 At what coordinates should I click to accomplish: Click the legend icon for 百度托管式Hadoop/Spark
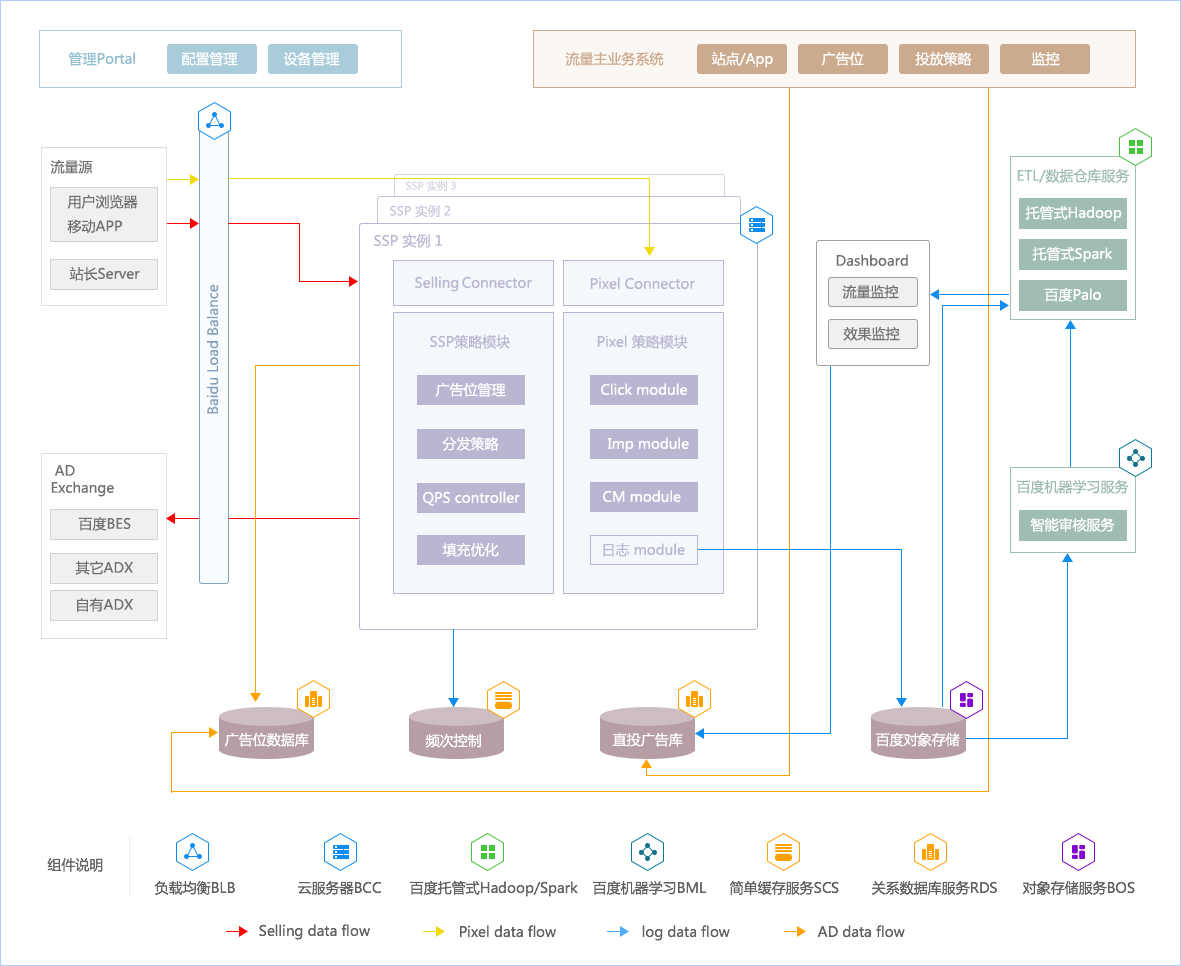(x=487, y=852)
